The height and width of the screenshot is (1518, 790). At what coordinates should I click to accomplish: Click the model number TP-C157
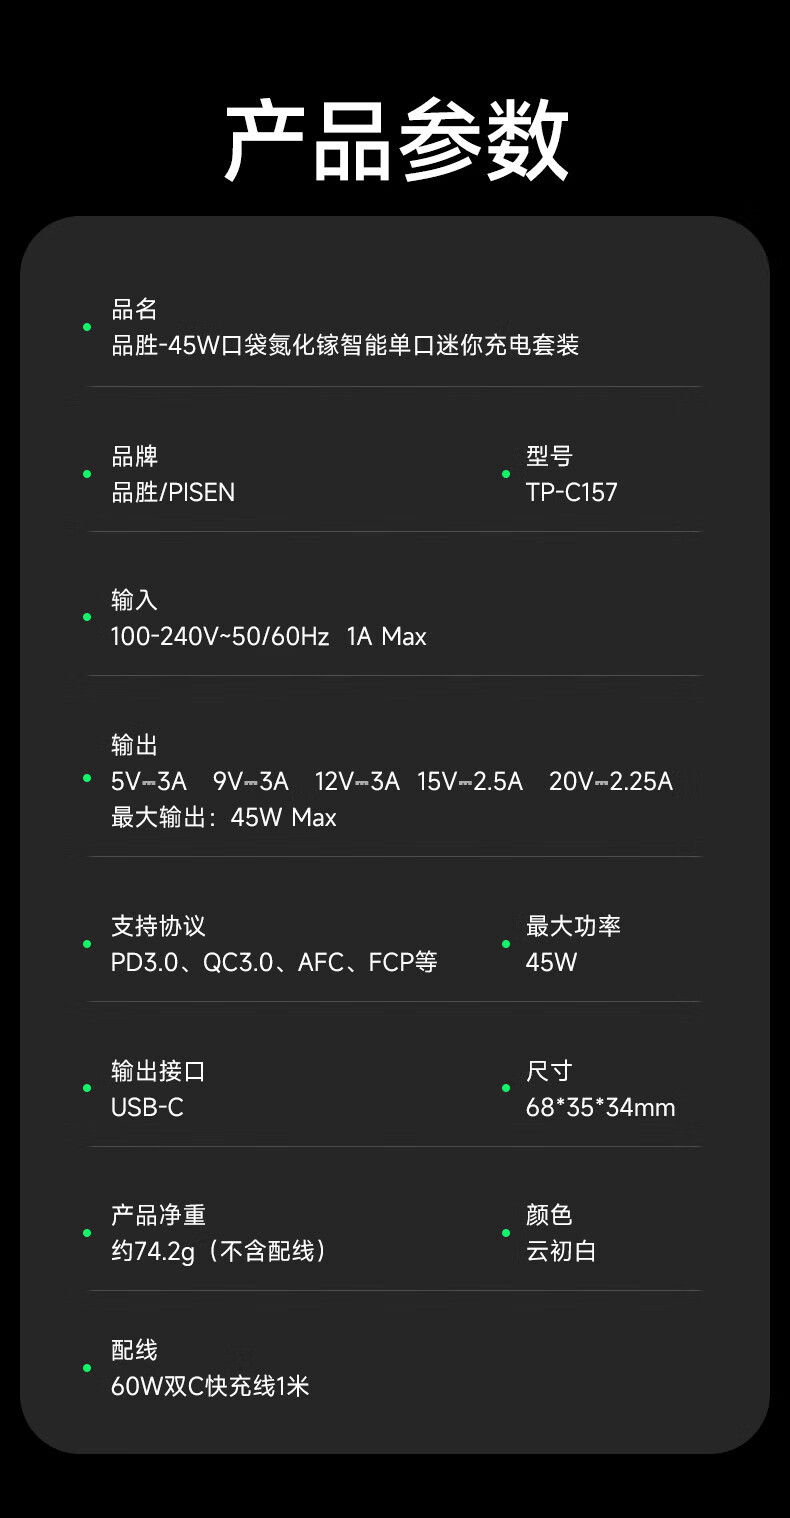coord(572,492)
